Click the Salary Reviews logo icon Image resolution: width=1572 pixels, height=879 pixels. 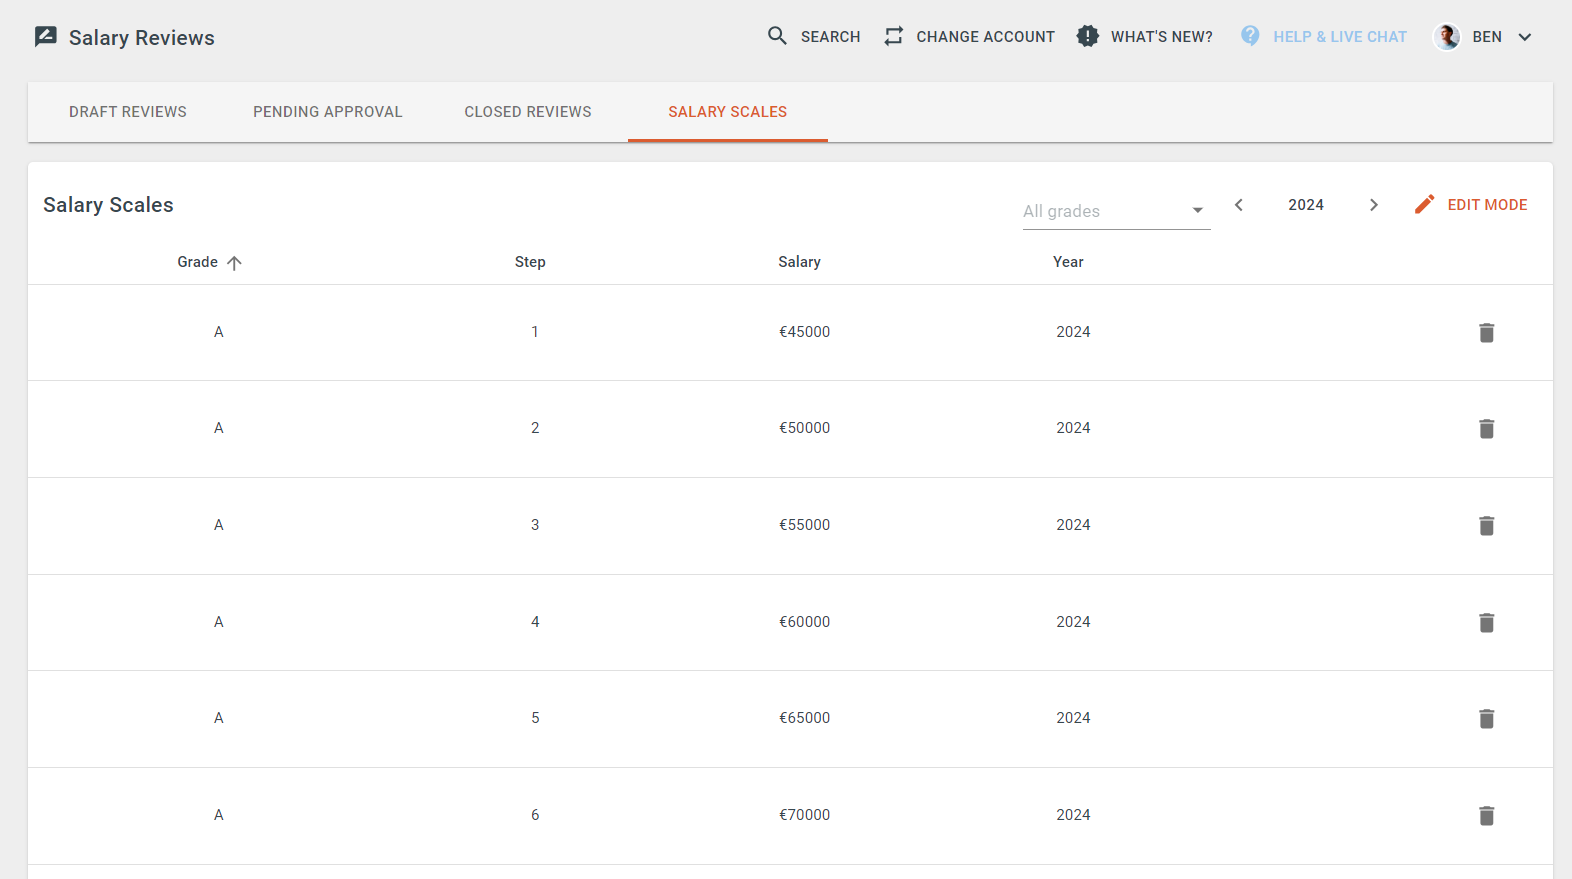click(x=46, y=37)
